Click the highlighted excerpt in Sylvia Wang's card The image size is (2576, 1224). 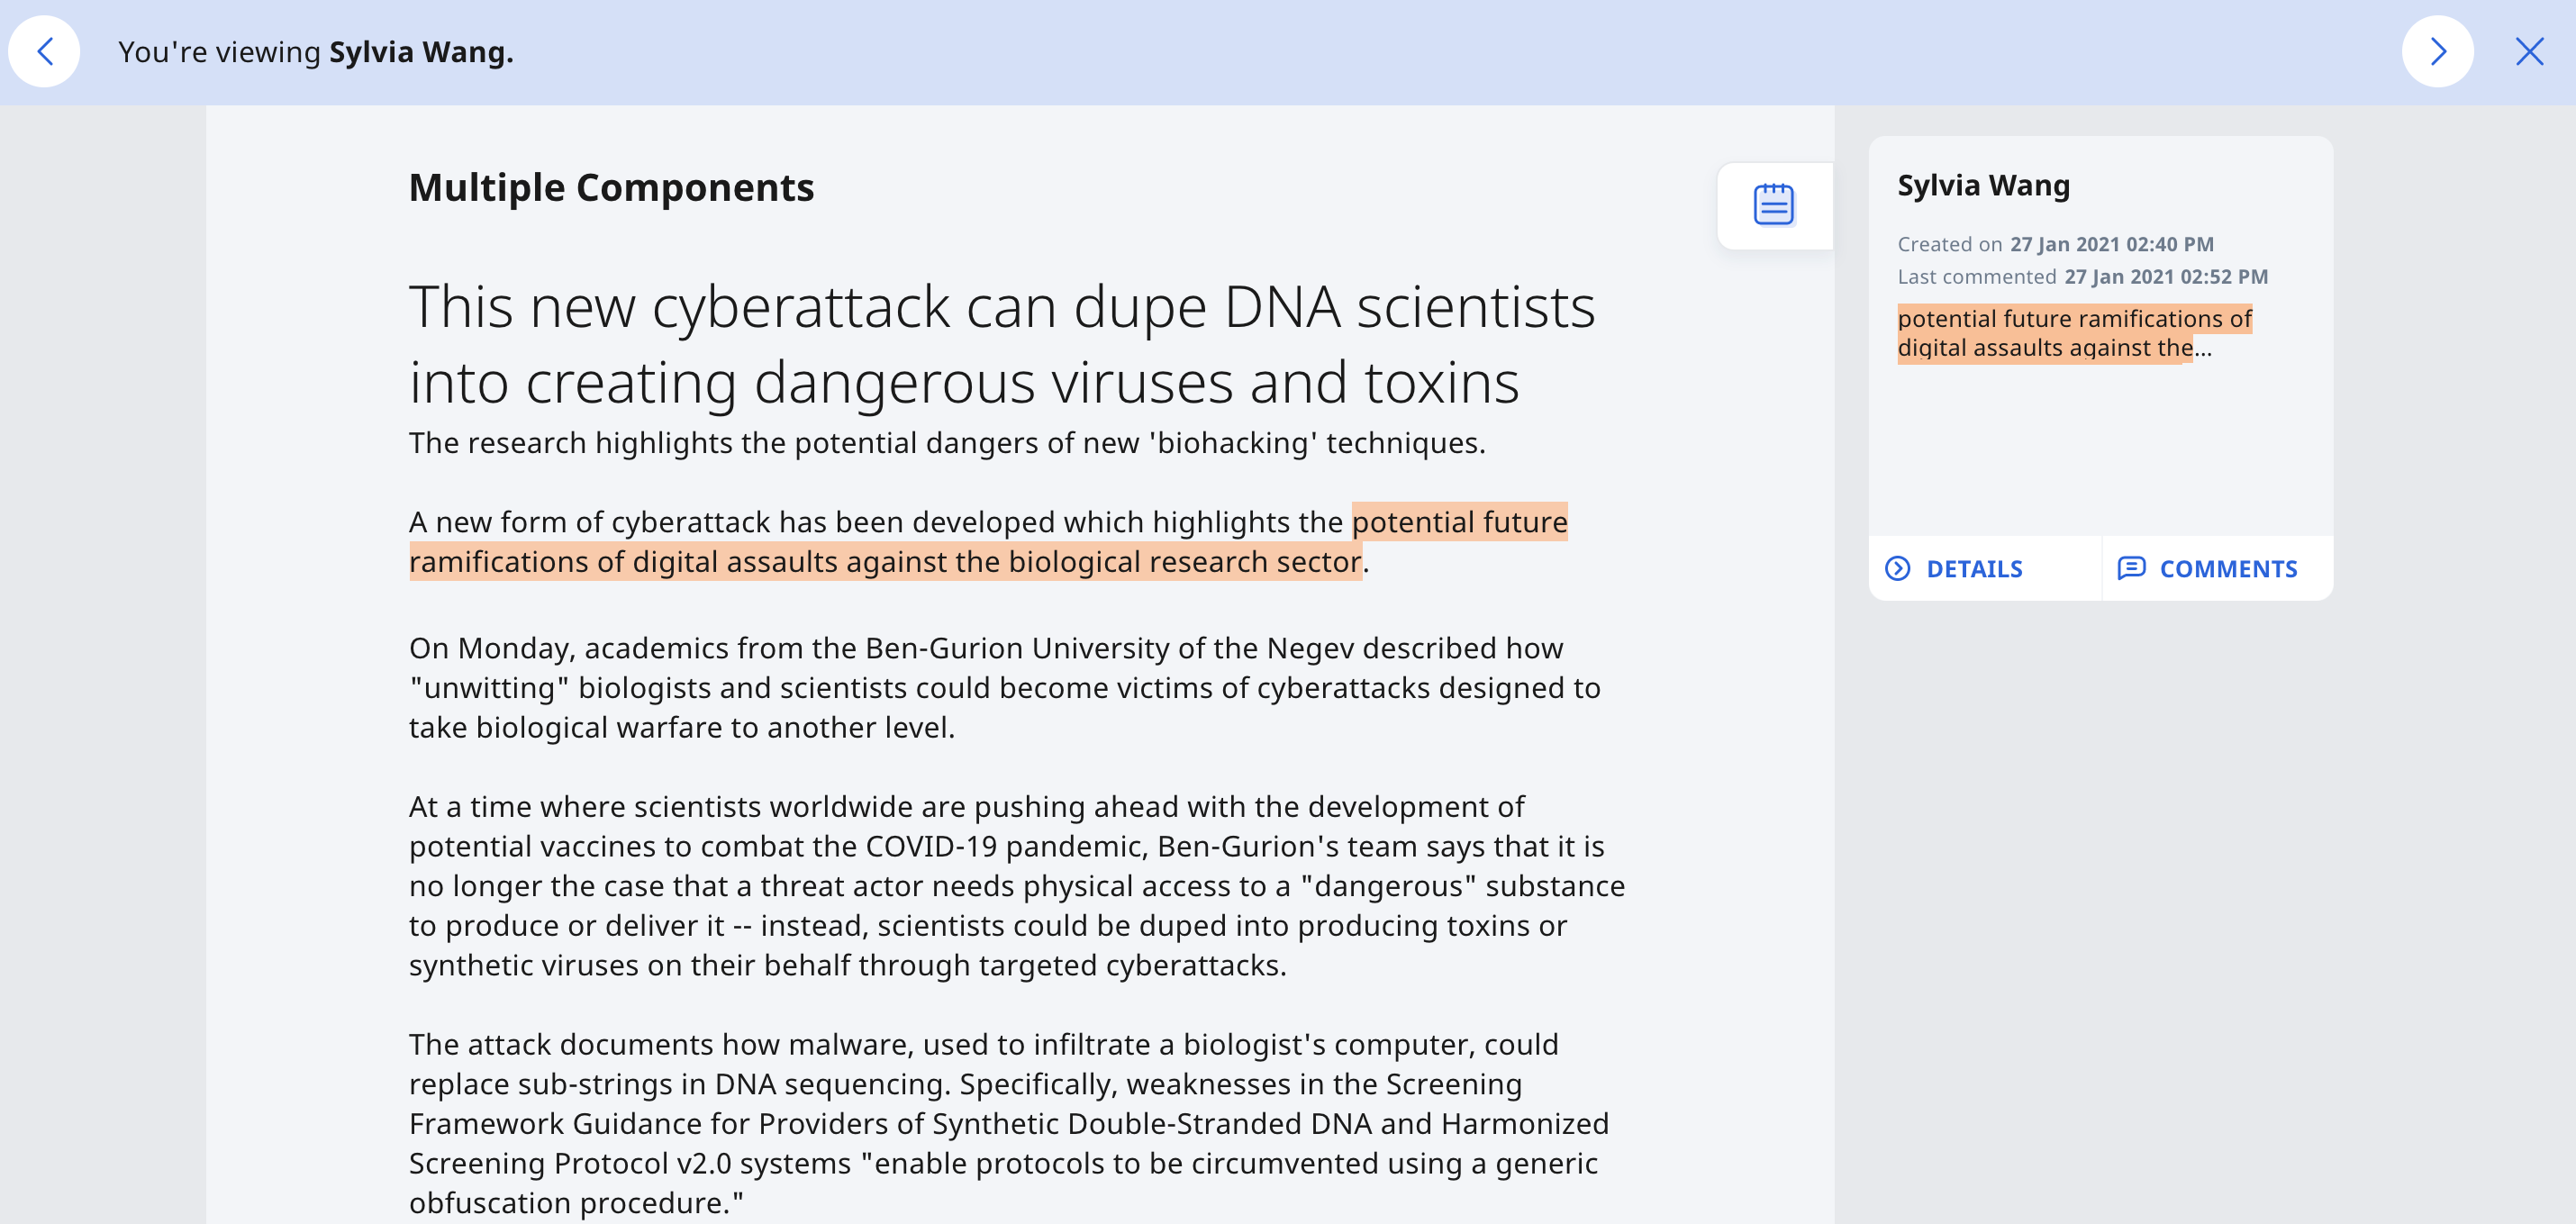2073,333
